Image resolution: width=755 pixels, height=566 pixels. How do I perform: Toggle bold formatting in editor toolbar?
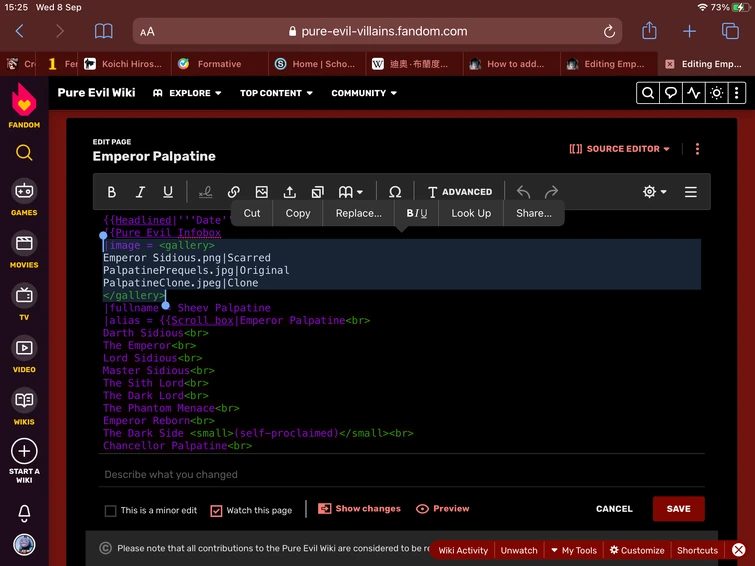click(x=112, y=192)
